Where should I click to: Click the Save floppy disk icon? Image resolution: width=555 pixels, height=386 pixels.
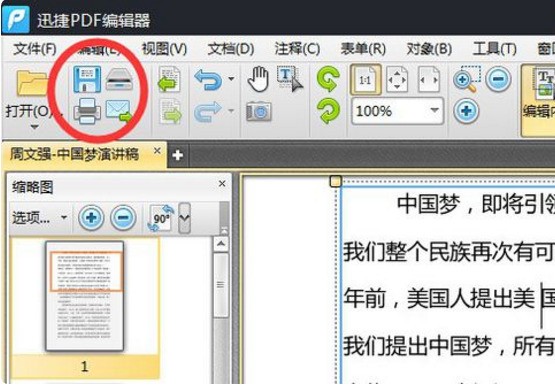tap(87, 80)
